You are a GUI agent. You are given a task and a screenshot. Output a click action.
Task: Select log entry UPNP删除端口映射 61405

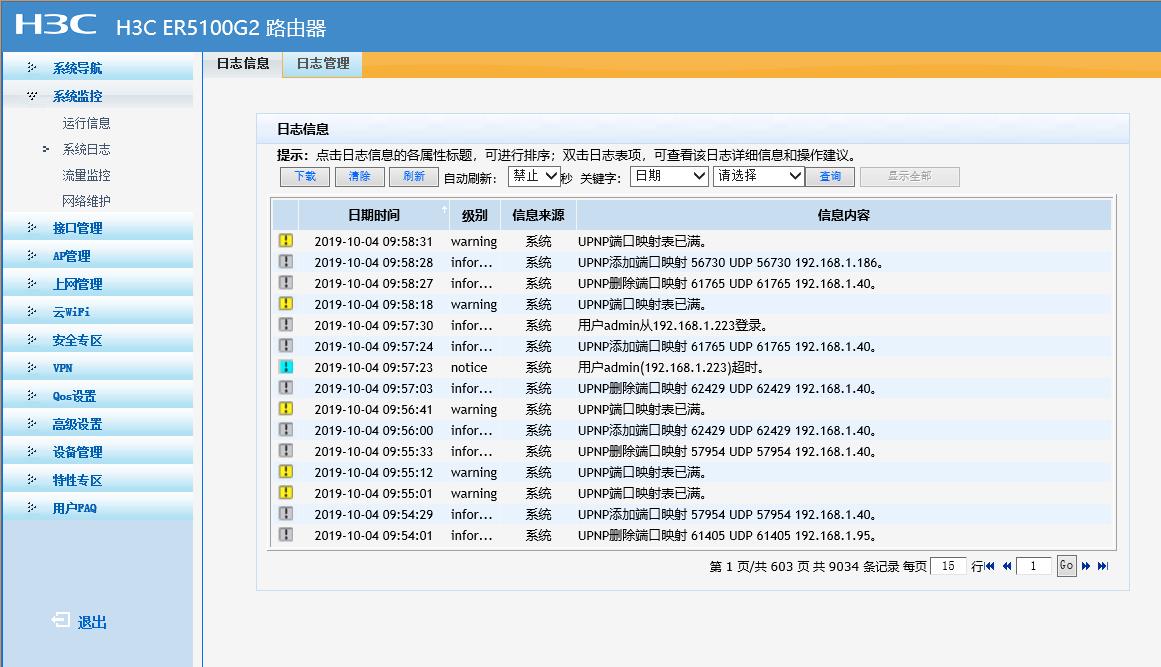coord(727,535)
